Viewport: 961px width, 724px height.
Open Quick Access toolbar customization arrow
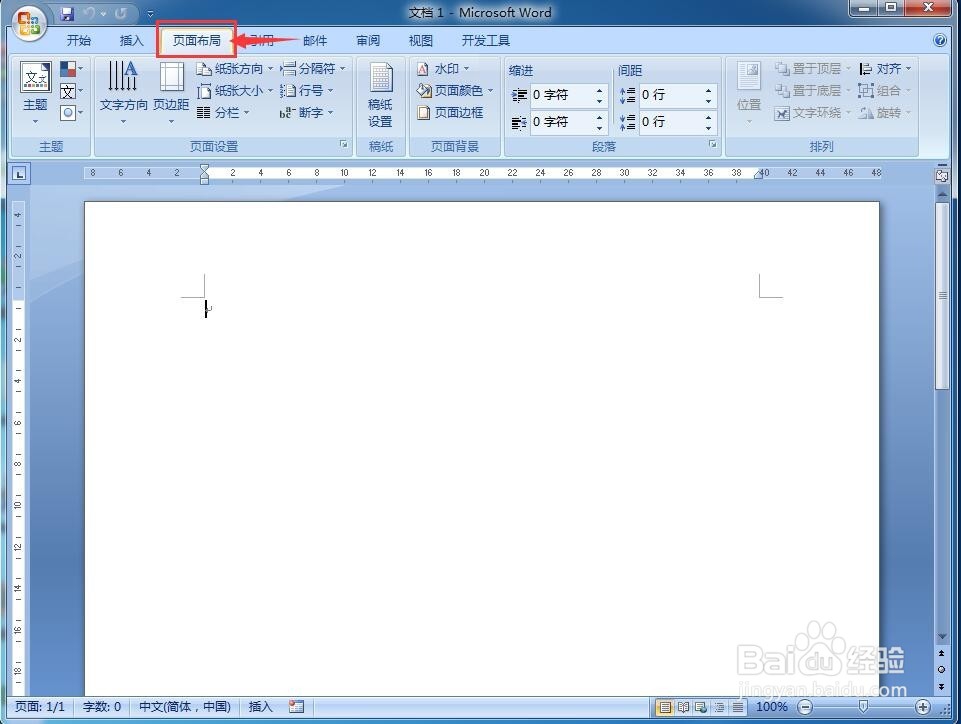click(x=150, y=13)
